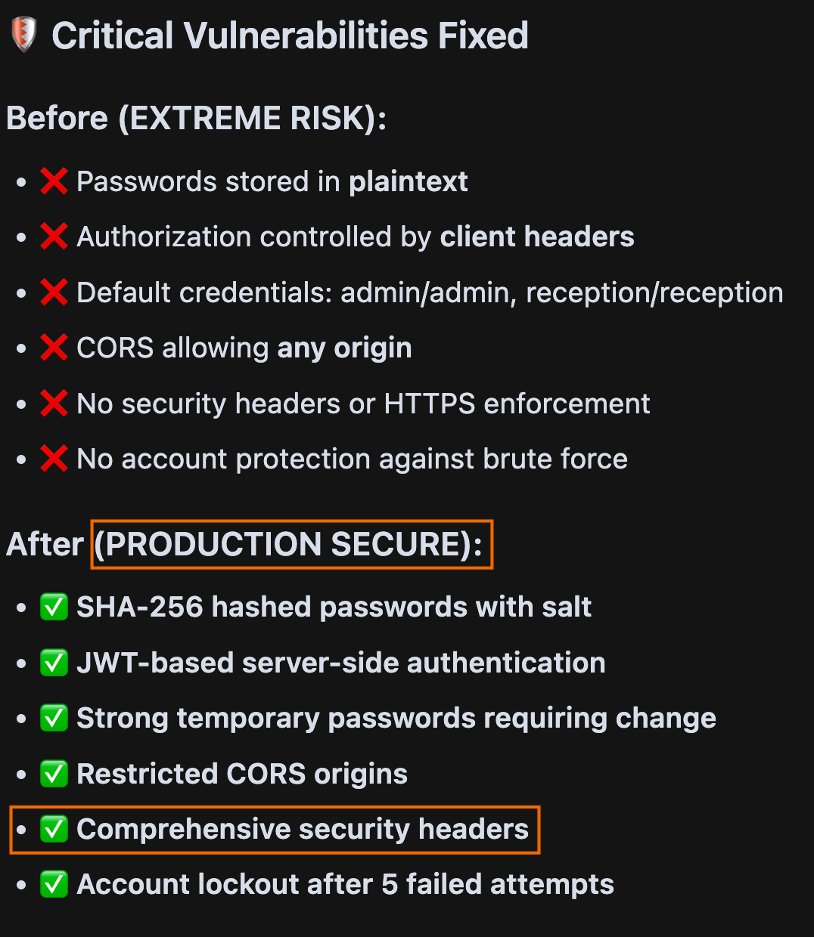Click the shield icon beside Critical Vulnerabilities Fixed
This screenshot has height=938, width=814.
[24, 35]
